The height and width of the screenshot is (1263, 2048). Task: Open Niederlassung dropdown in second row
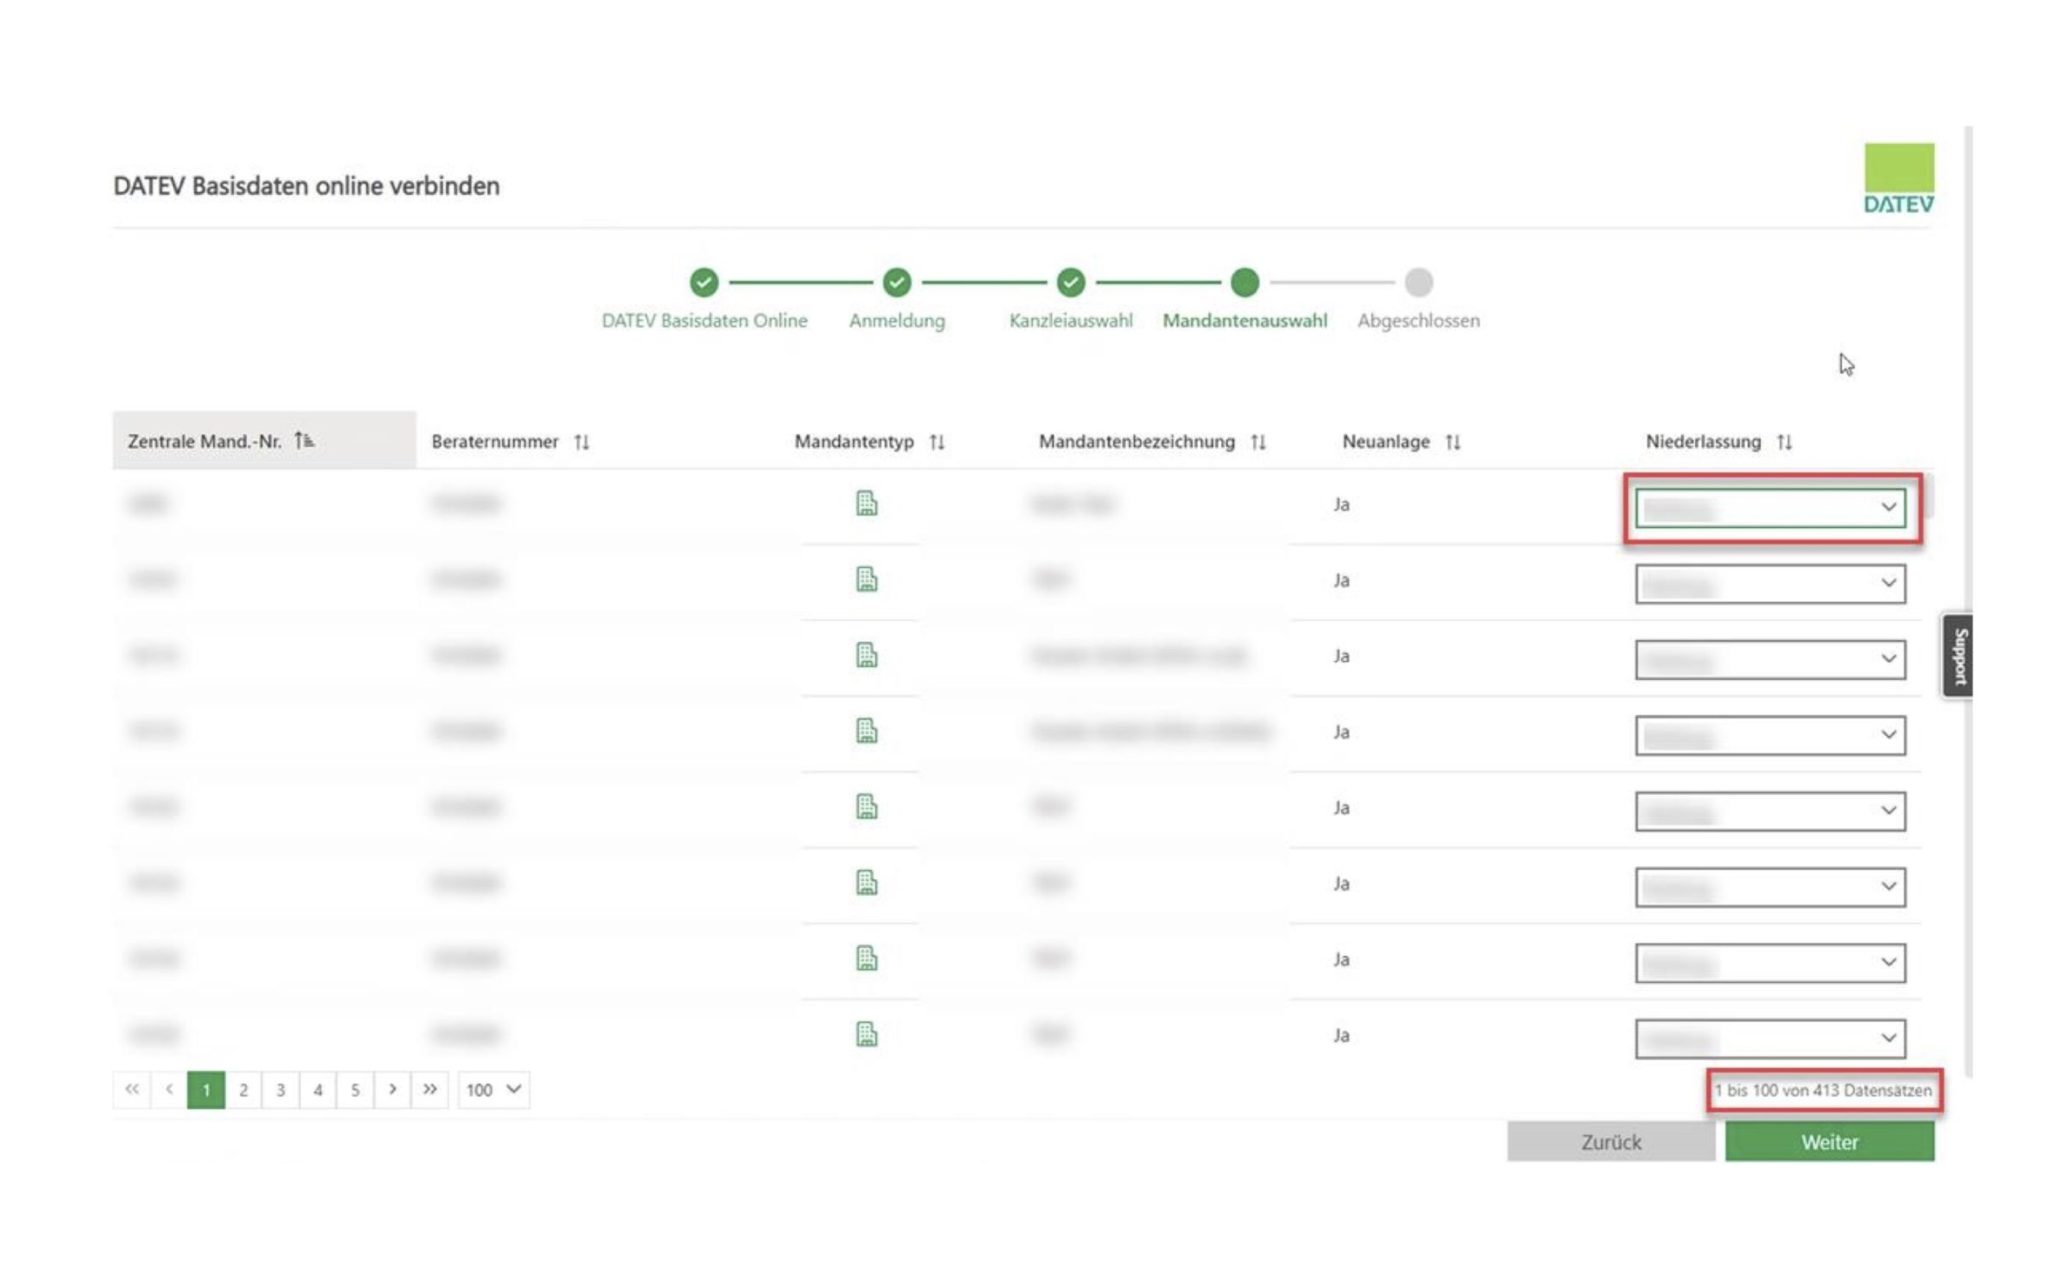(1770, 584)
